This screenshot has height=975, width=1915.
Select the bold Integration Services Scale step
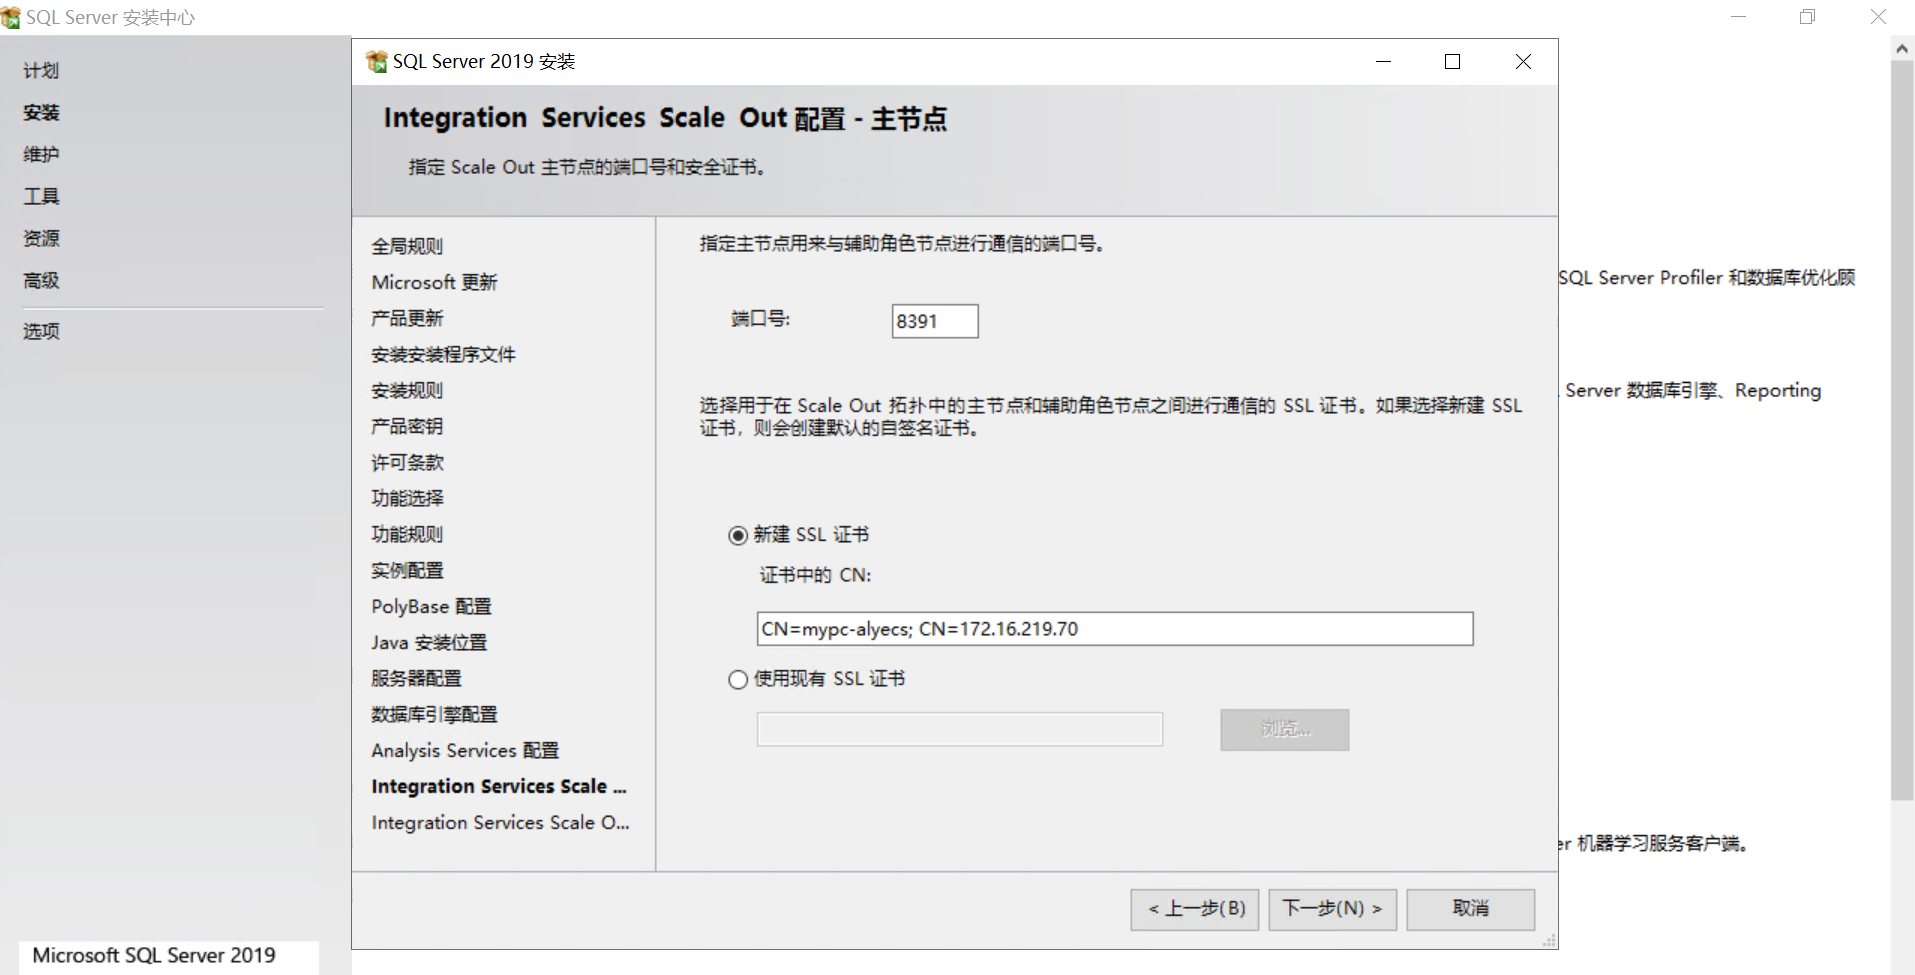499,786
